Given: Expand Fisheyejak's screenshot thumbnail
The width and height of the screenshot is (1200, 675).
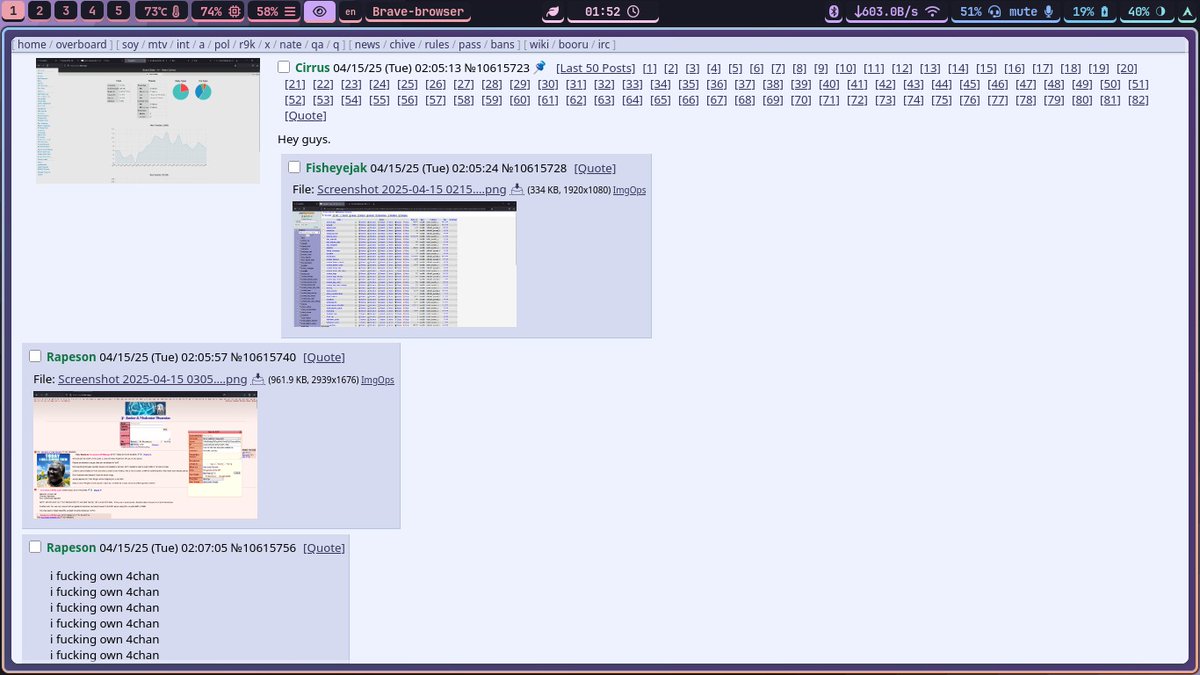Looking at the screenshot, I should [x=405, y=264].
